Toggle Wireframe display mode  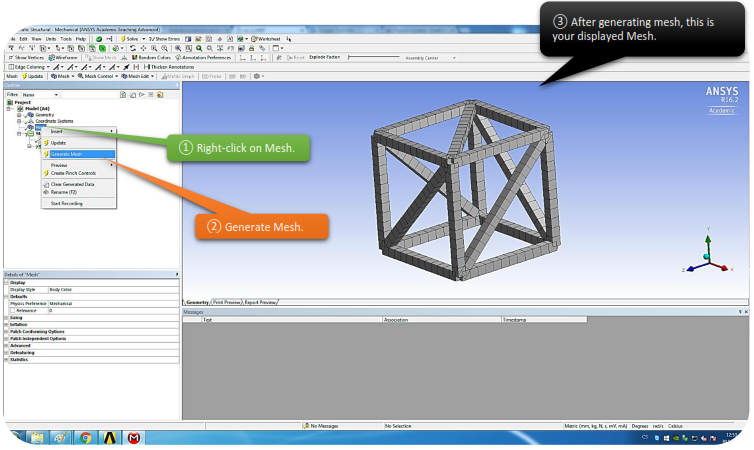pos(64,57)
